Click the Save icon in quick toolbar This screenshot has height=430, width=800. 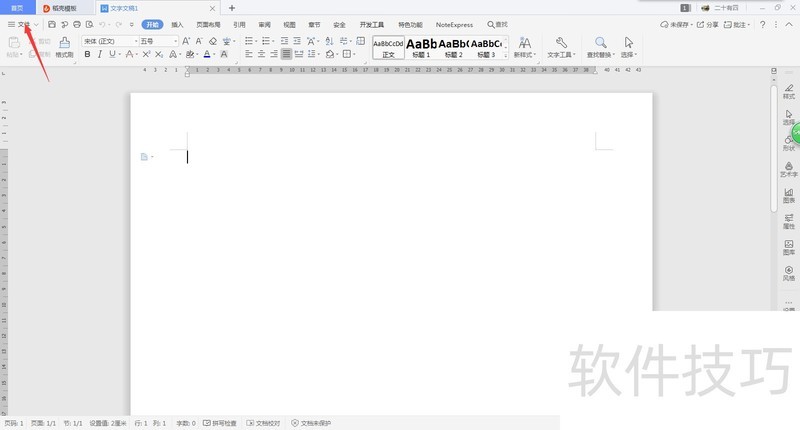pos(52,24)
